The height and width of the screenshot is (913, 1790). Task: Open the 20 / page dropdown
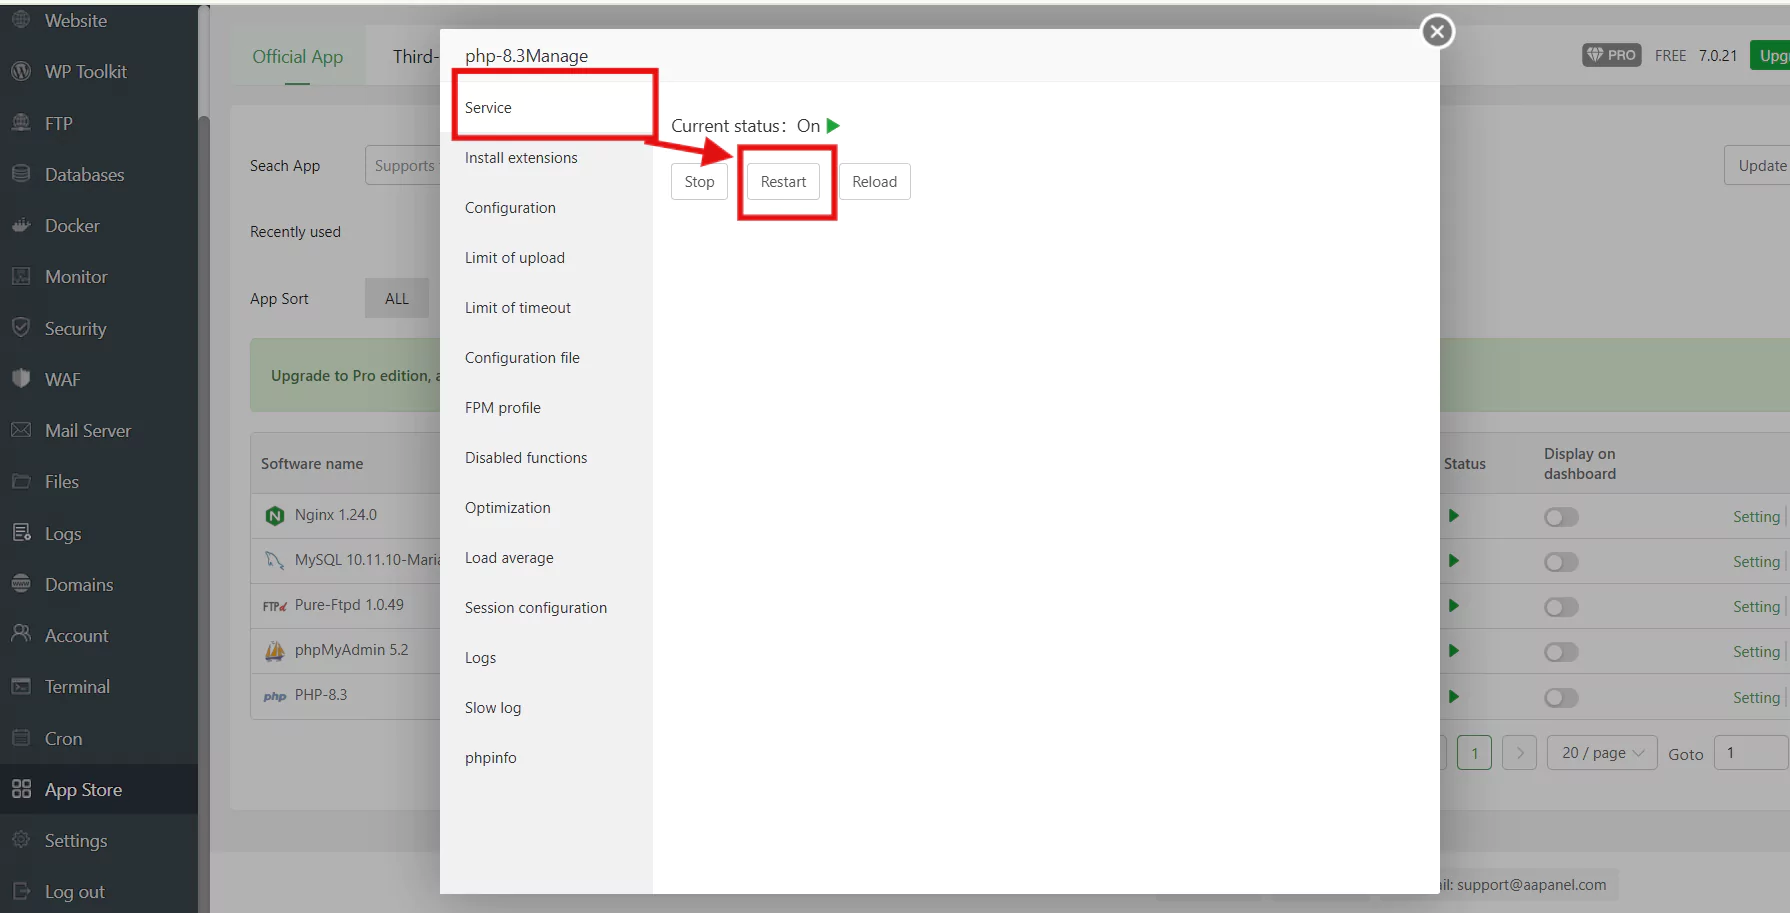pos(1602,753)
